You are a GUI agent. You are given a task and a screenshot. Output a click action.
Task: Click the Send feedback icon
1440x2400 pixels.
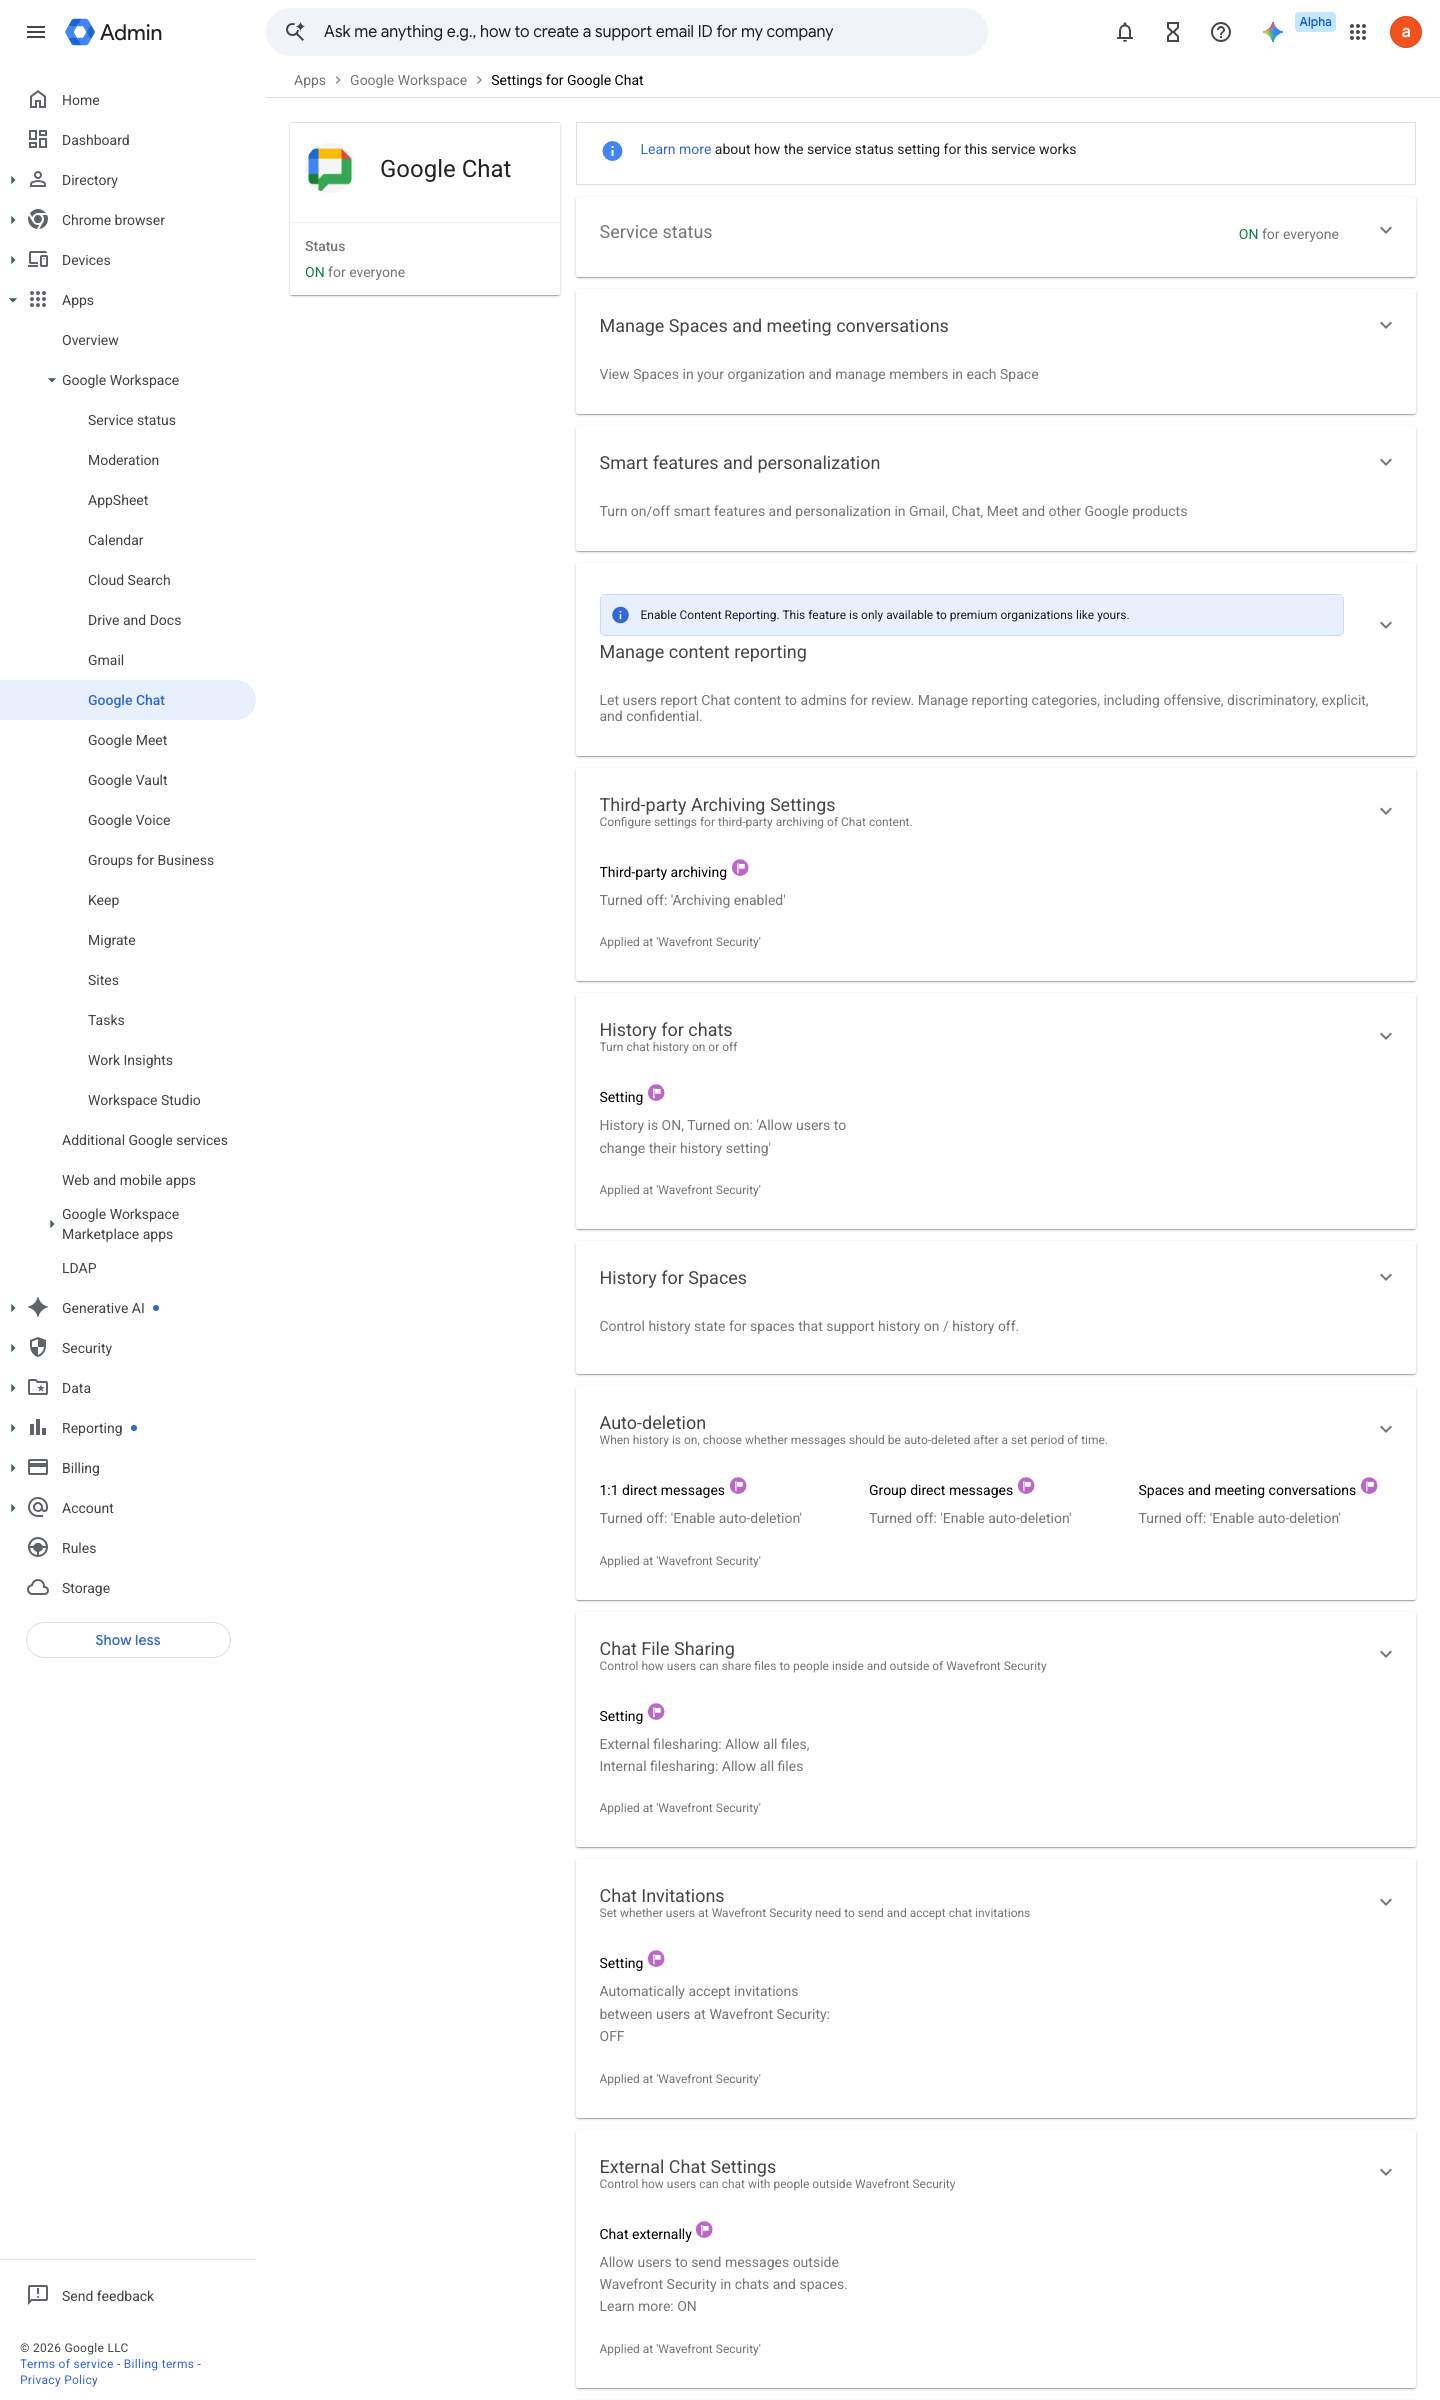click(x=38, y=2296)
